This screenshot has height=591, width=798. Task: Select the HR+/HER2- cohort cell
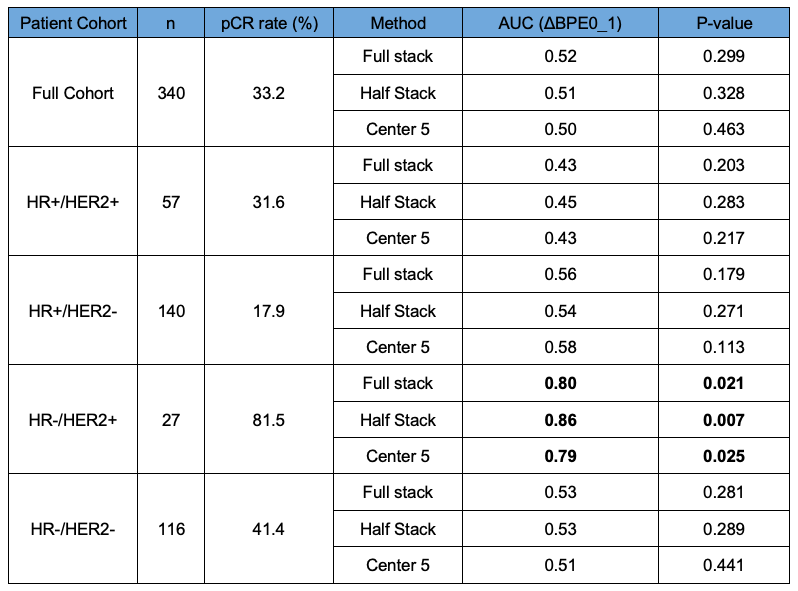coord(73,311)
